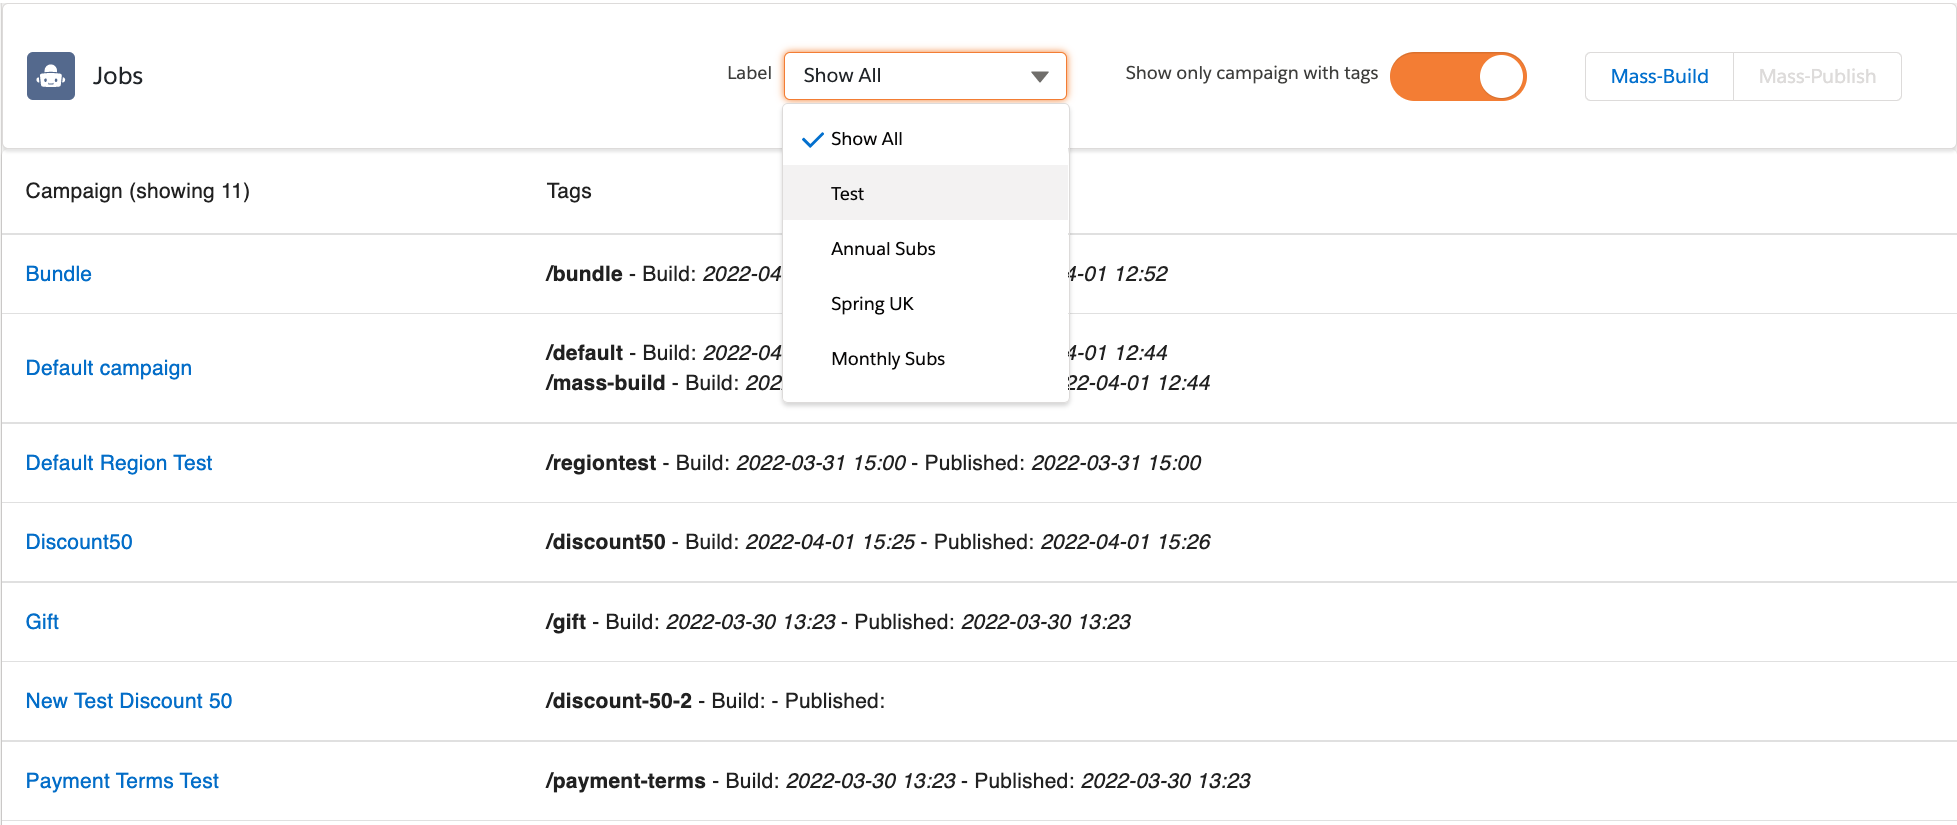Screen dimensions: 1957x825
Task: Choose Annual Subs label option
Action: pyautogui.click(x=925, y=248)
